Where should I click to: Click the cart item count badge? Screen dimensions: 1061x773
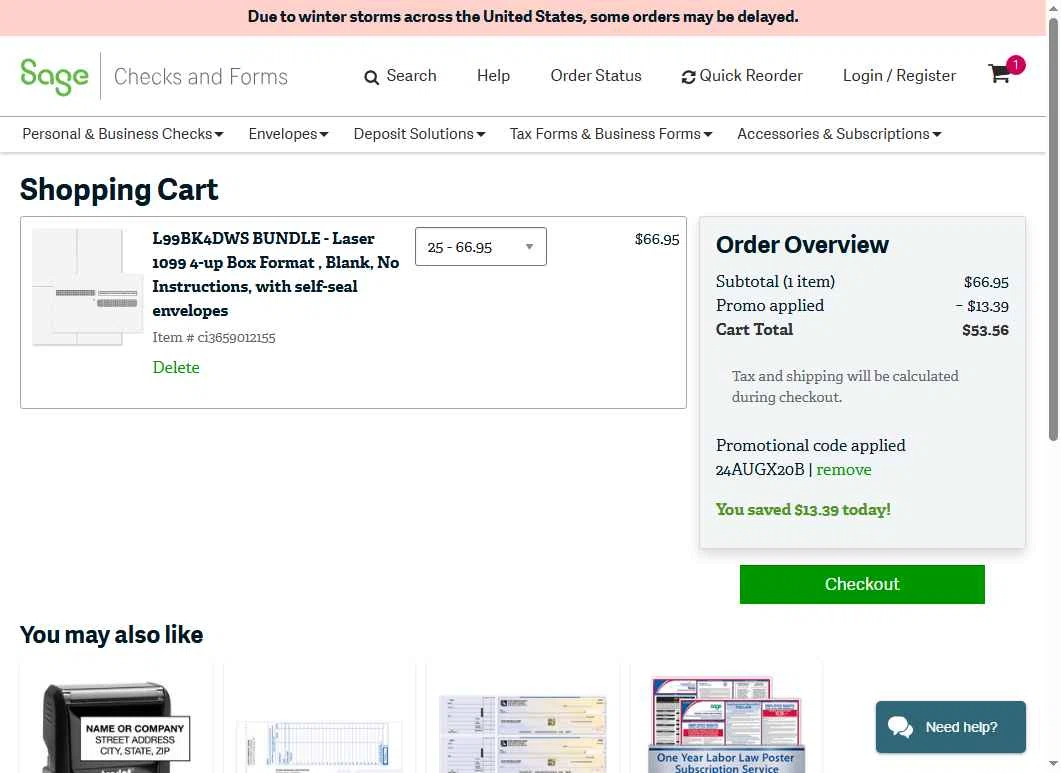tap(1015, 64)
